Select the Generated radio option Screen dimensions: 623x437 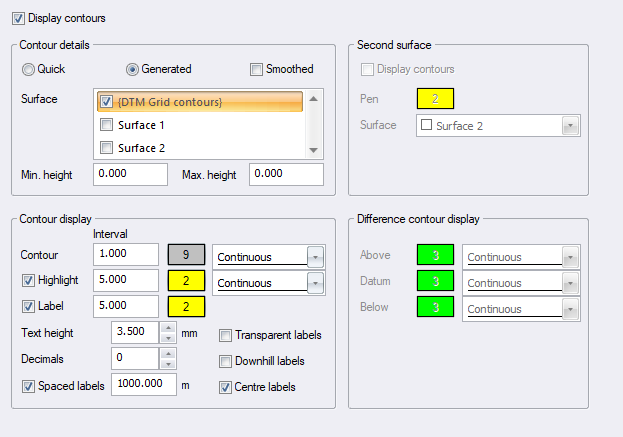[x=132, y=69]
